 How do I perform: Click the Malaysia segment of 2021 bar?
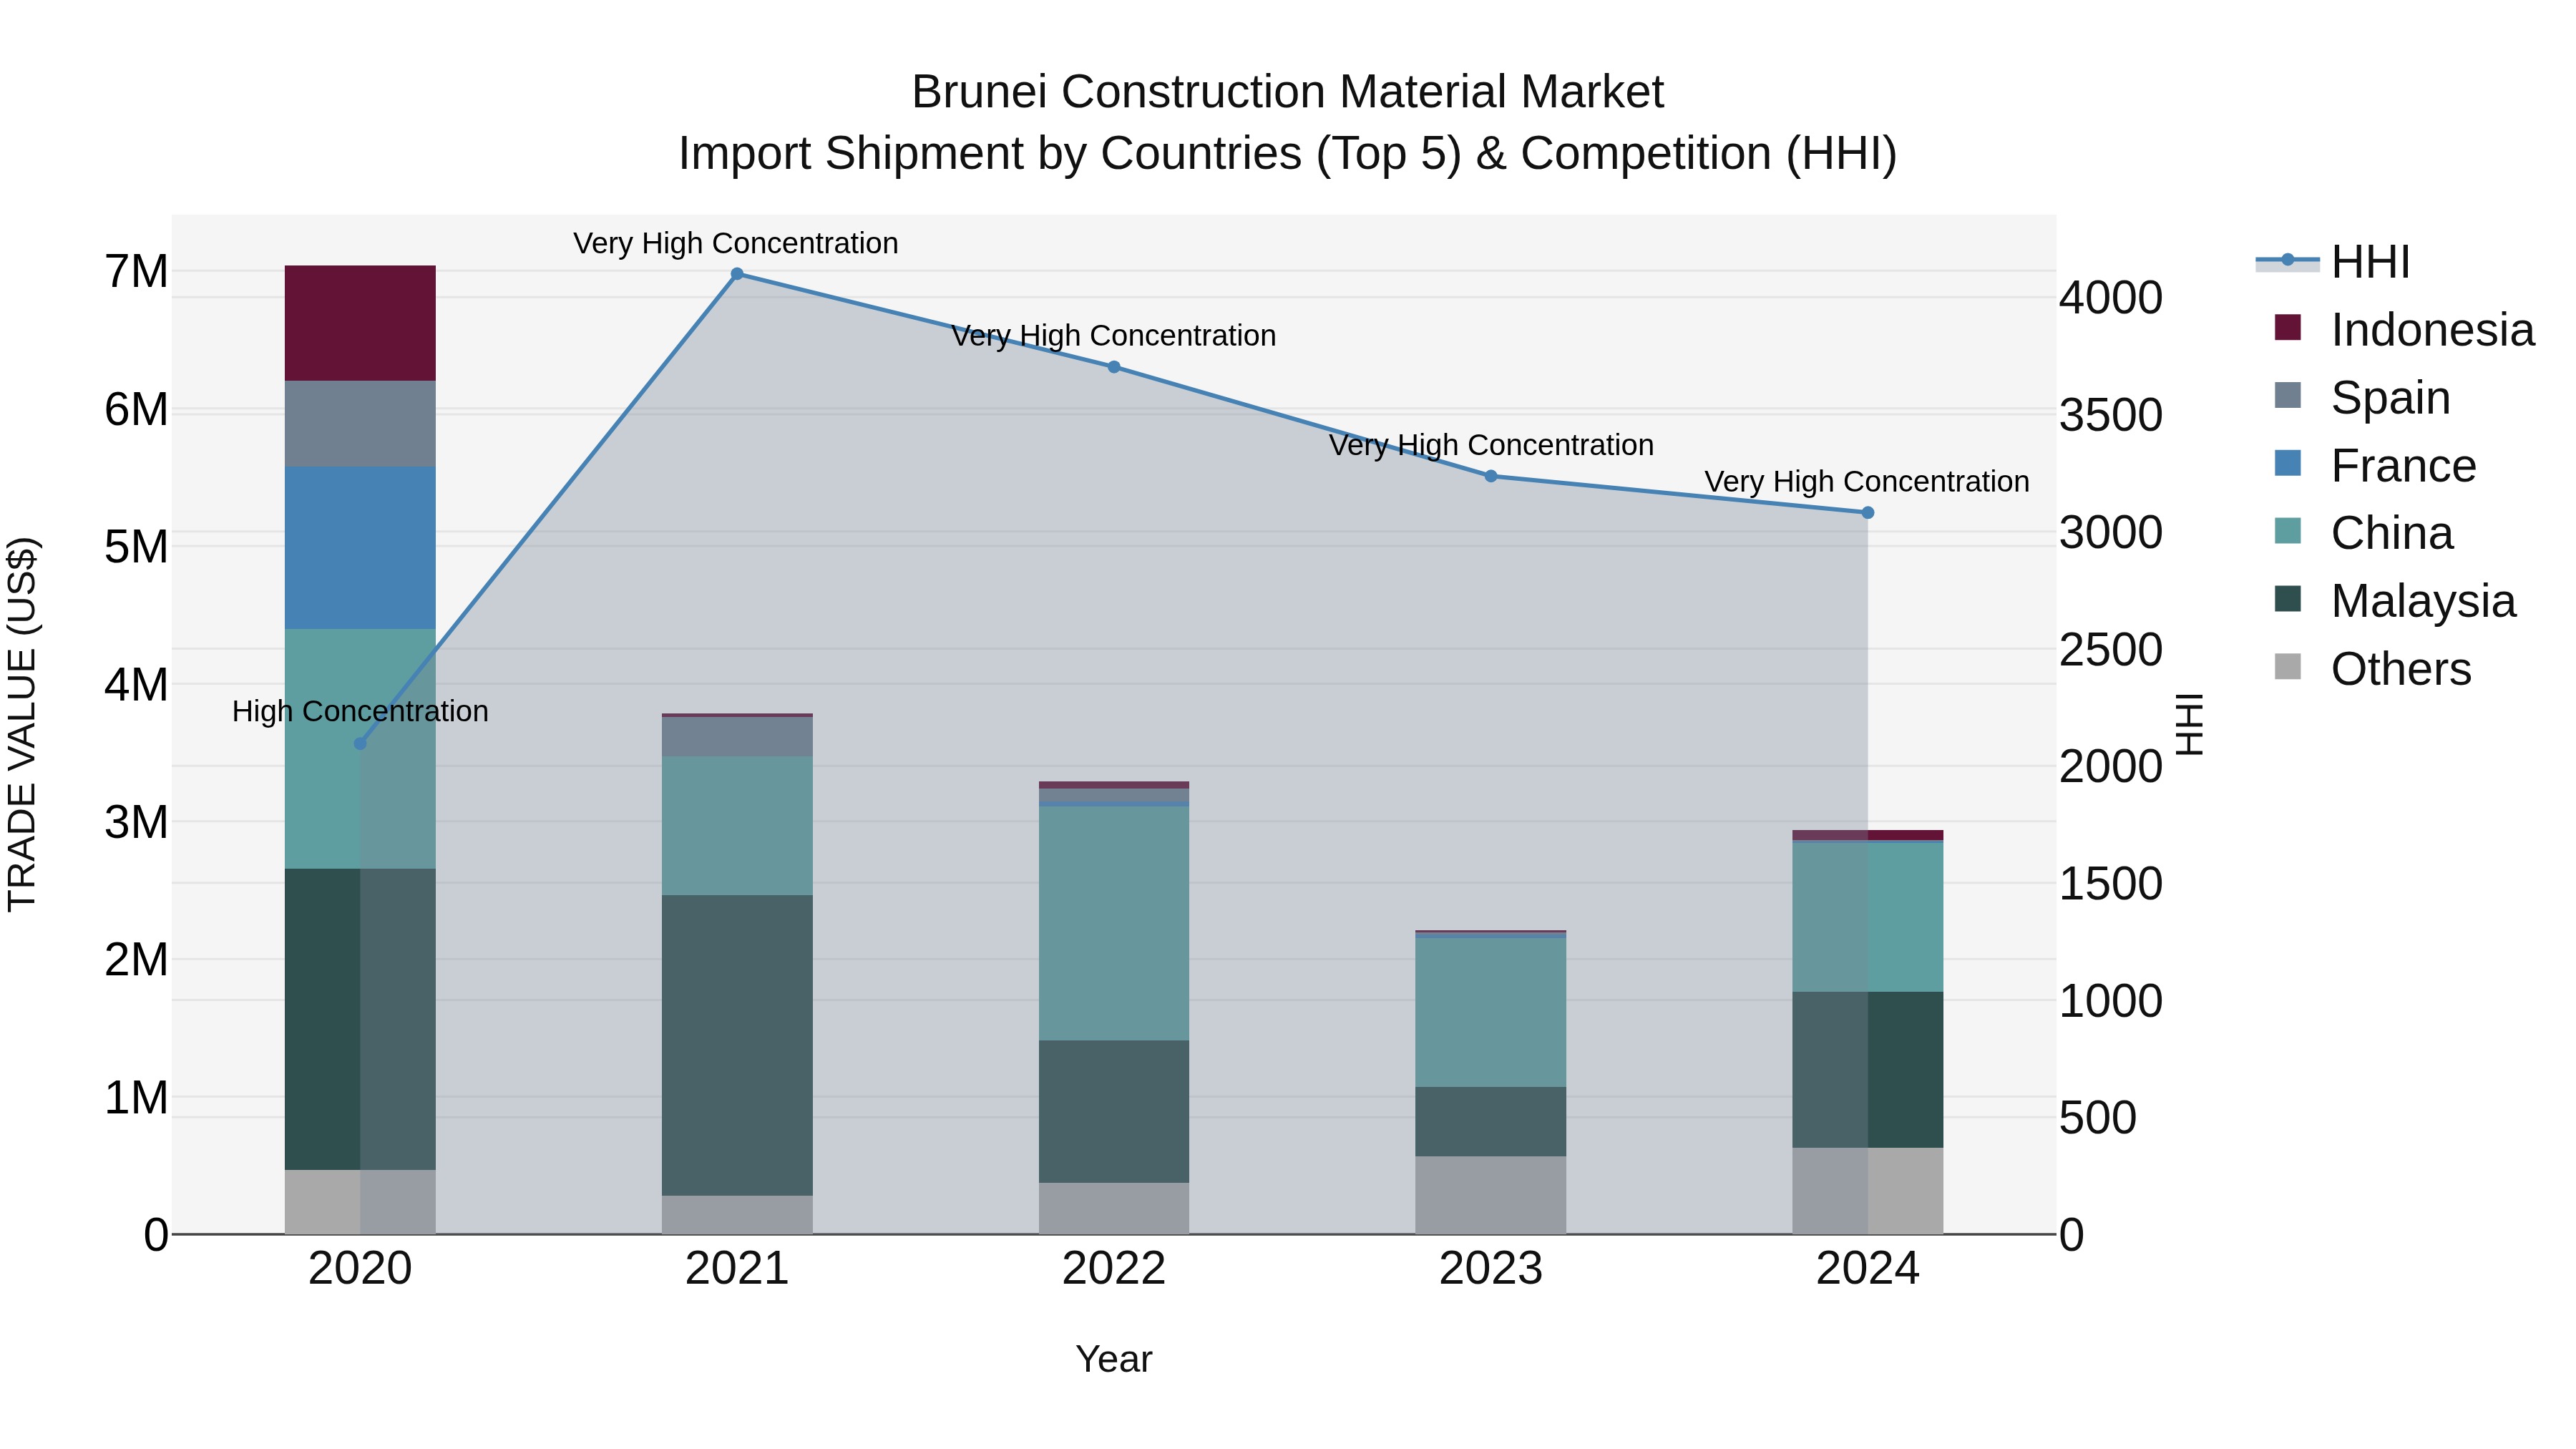coord(737,1045)
